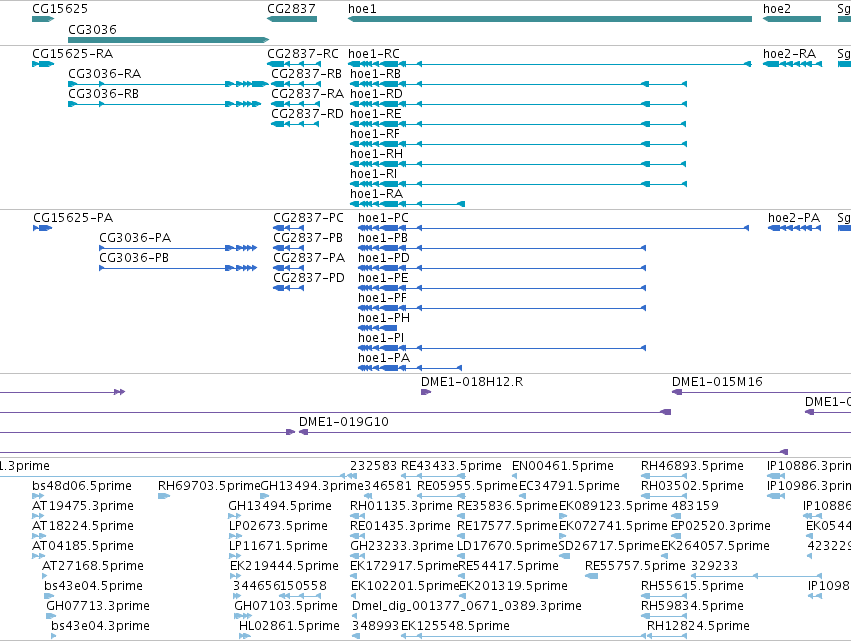Click the CG2837-PA protein label
851x641 pixels.
click(x=309, y=258)
